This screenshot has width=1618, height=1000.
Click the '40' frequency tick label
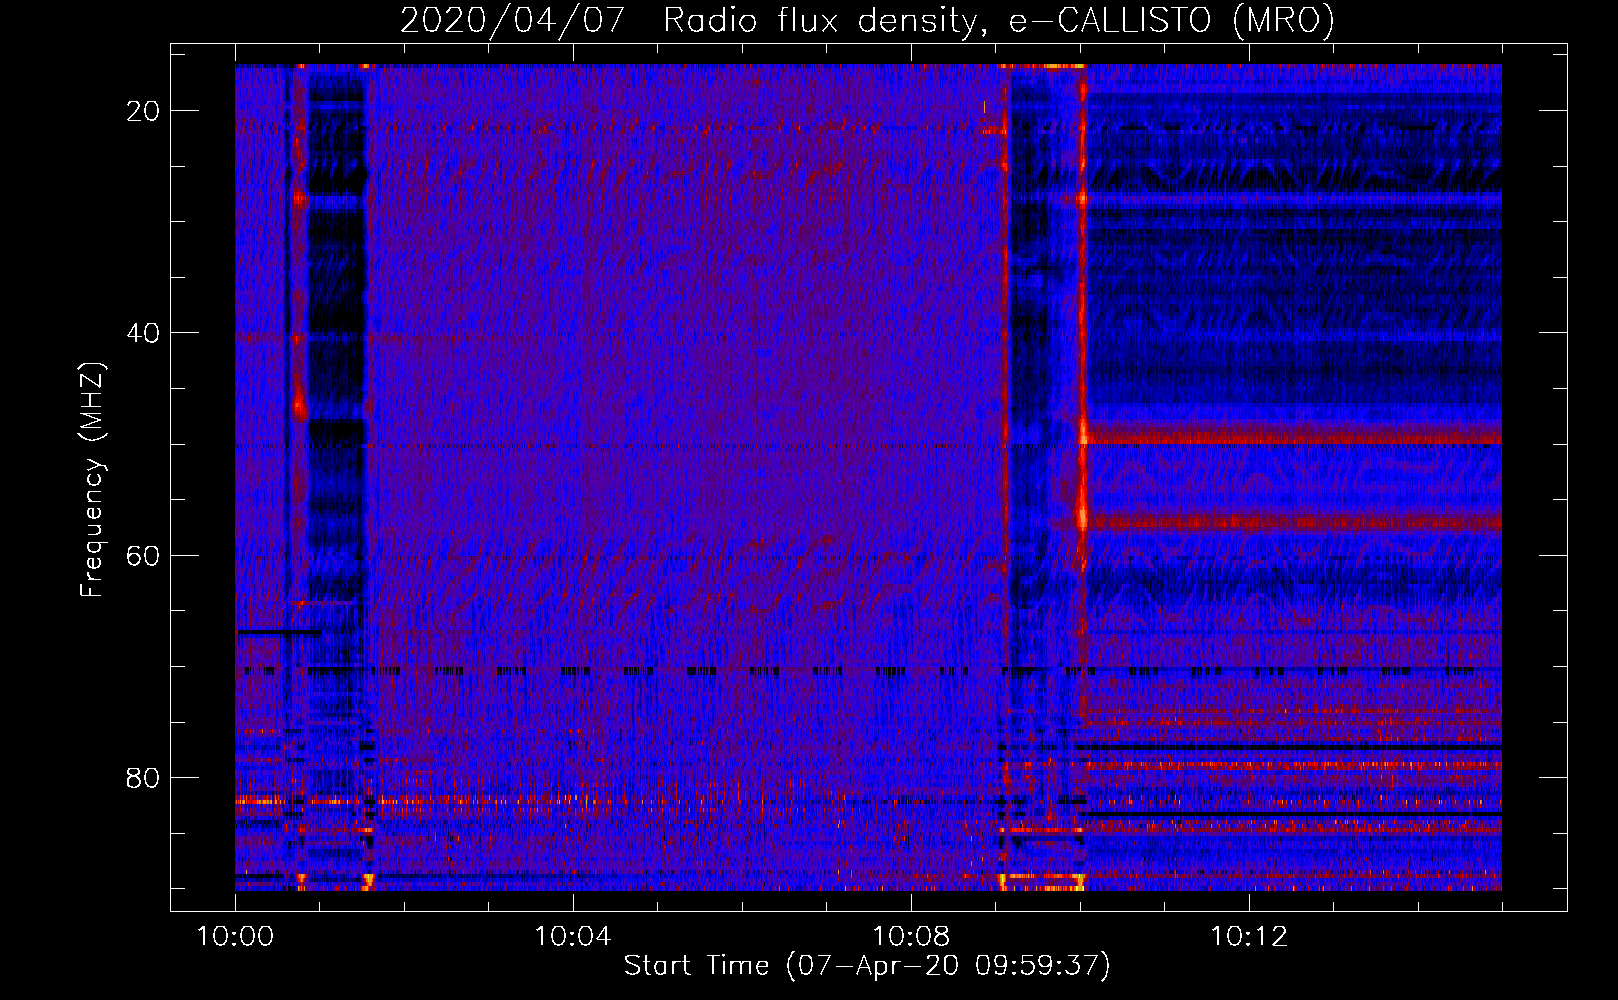coord(143,333)
